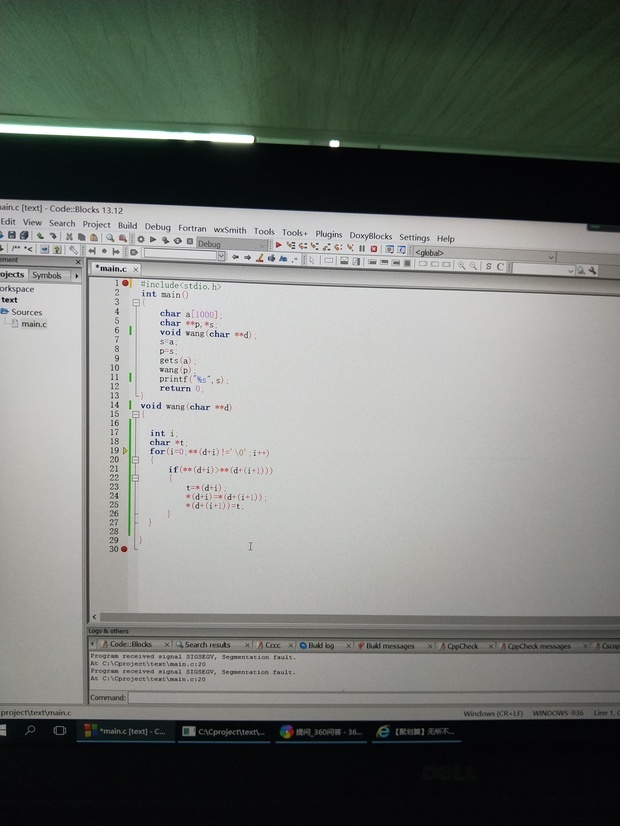Click the Windows Start button

coord(2,732)
